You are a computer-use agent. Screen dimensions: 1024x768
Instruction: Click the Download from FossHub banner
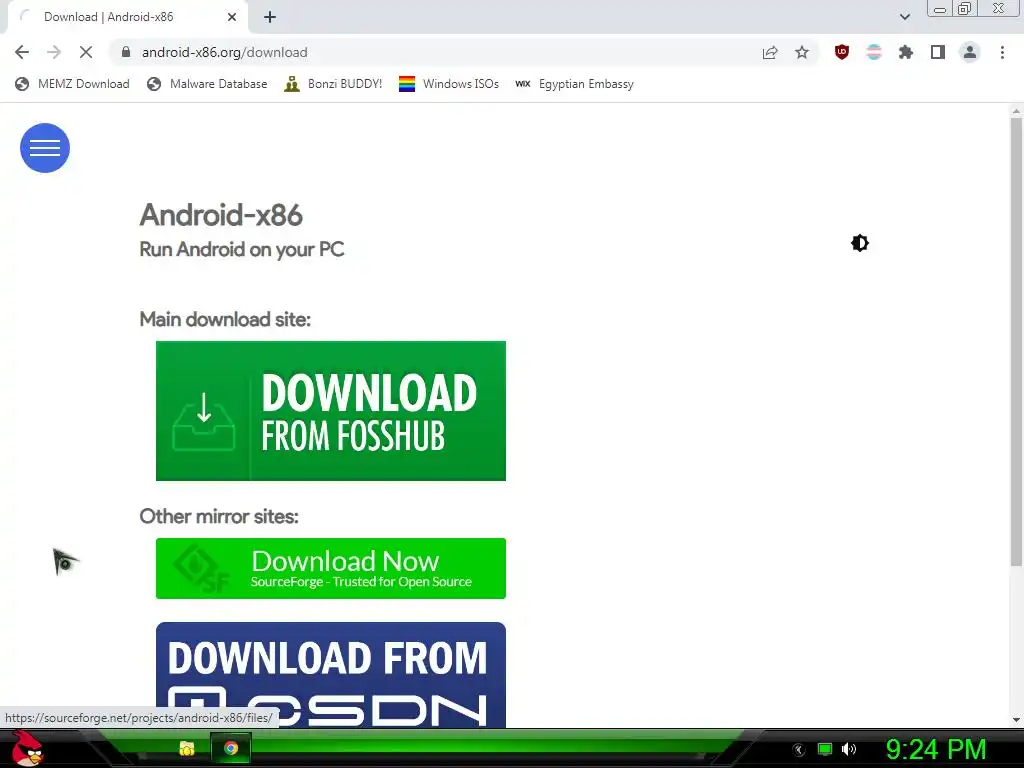[x=330, y=411]
